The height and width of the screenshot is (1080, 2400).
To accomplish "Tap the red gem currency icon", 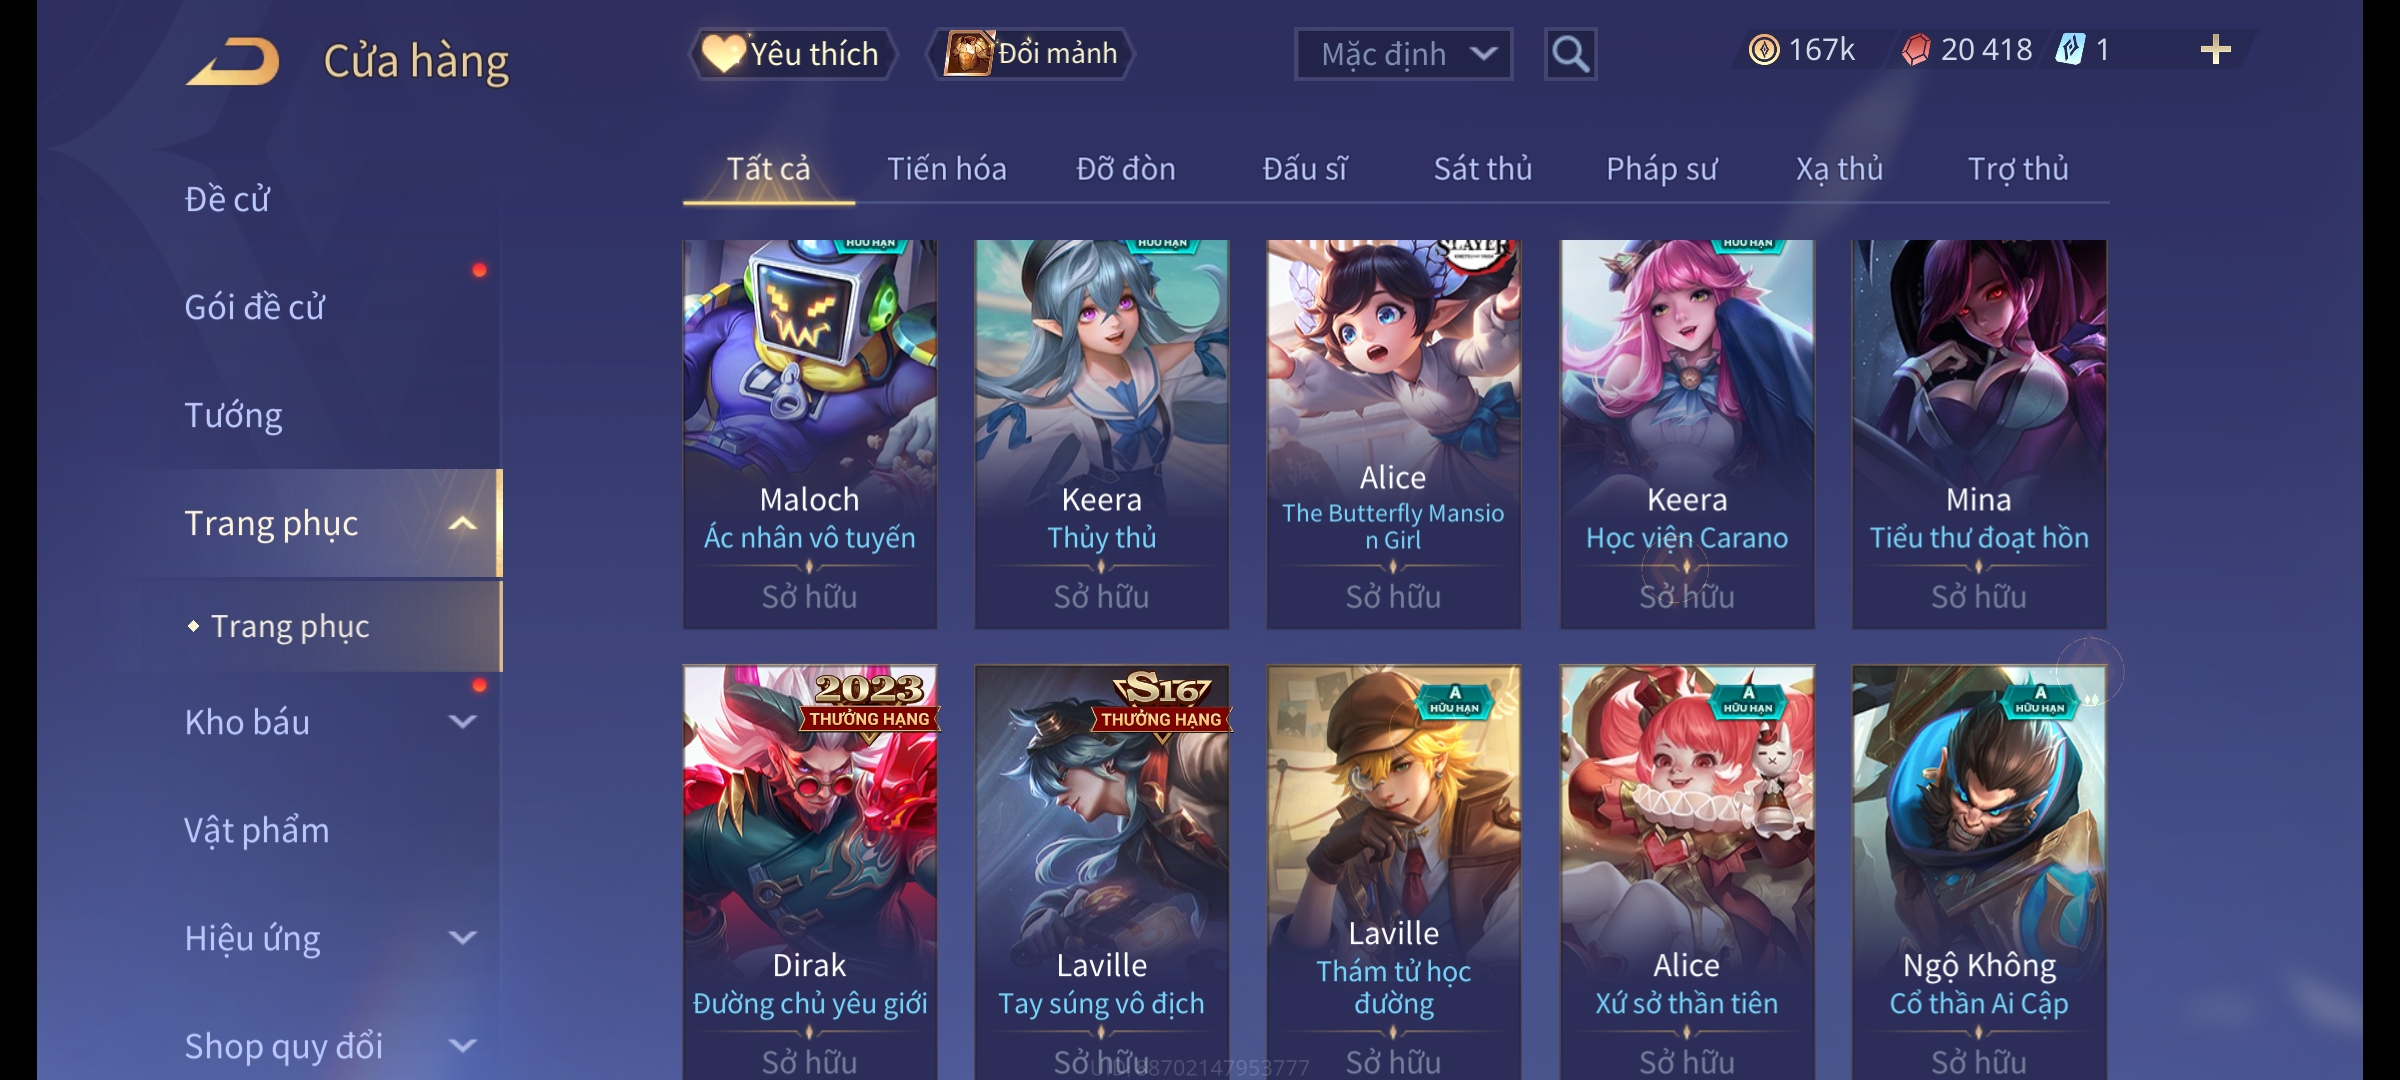I will pos(1916,50).
